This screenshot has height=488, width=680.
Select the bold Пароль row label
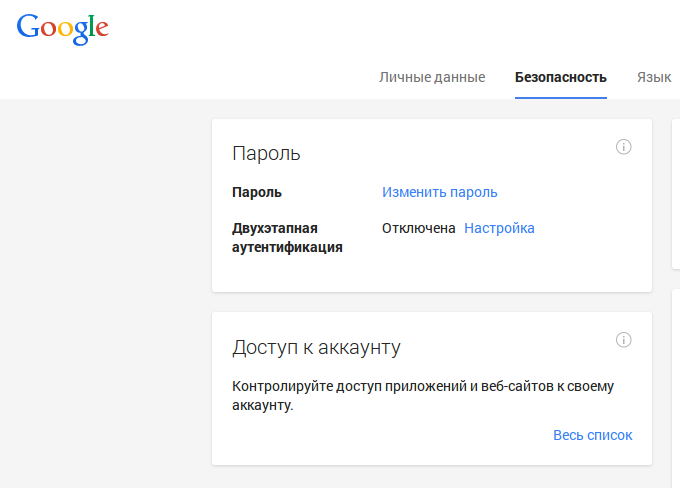[x=257, y=192]
